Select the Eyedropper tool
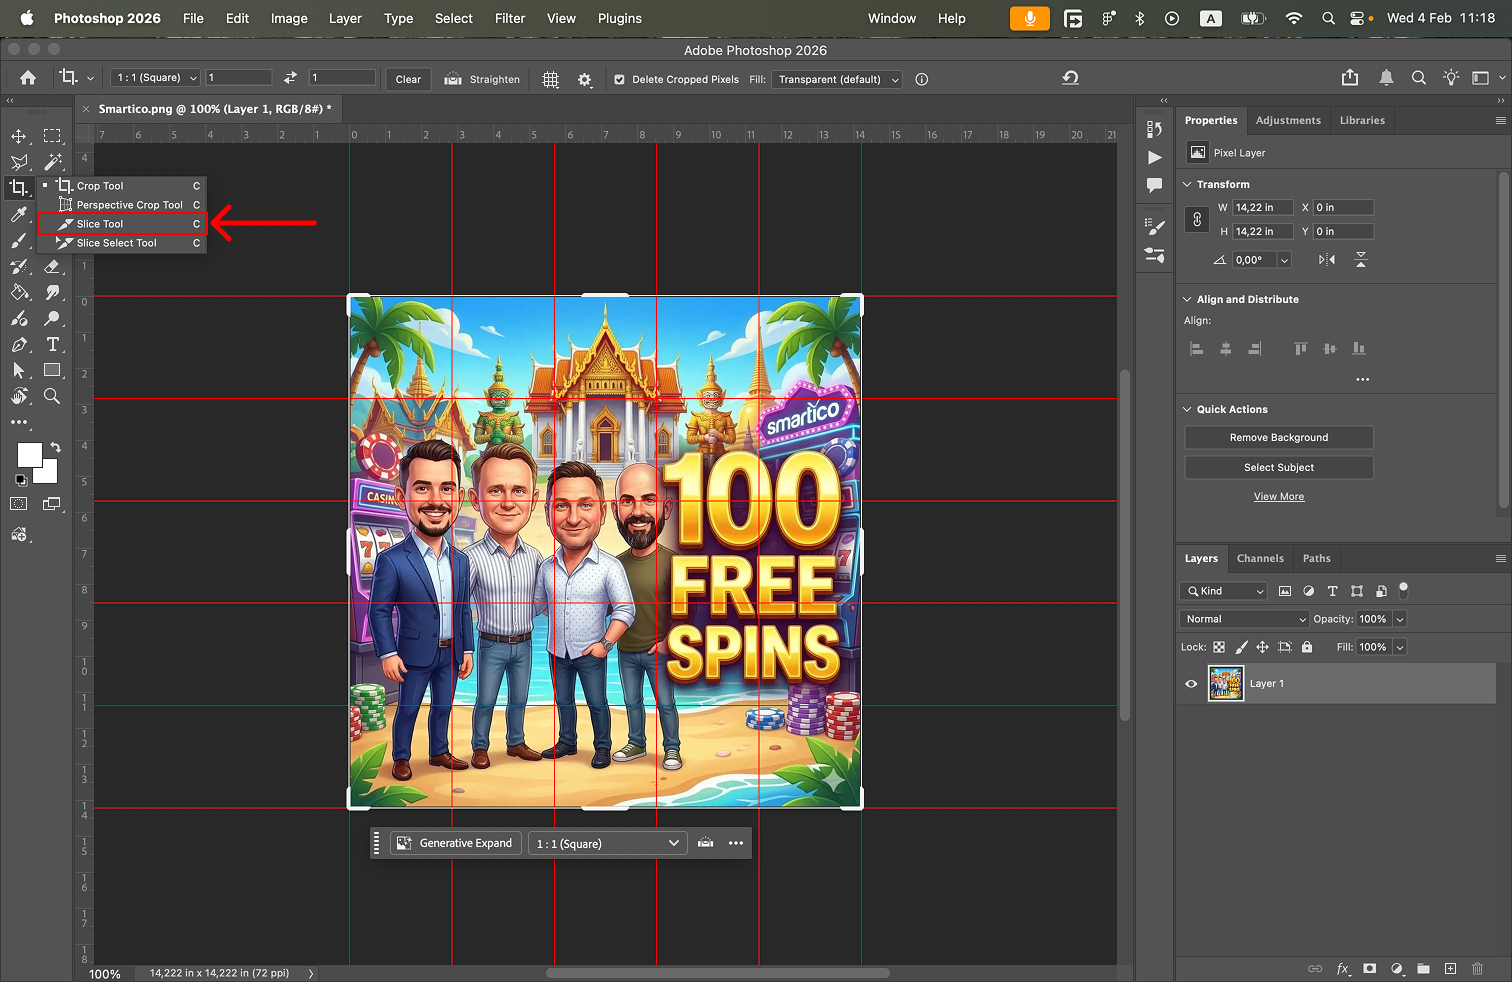Image resolution: width=1512 pixels, height=982 pixels. point(19,214)
